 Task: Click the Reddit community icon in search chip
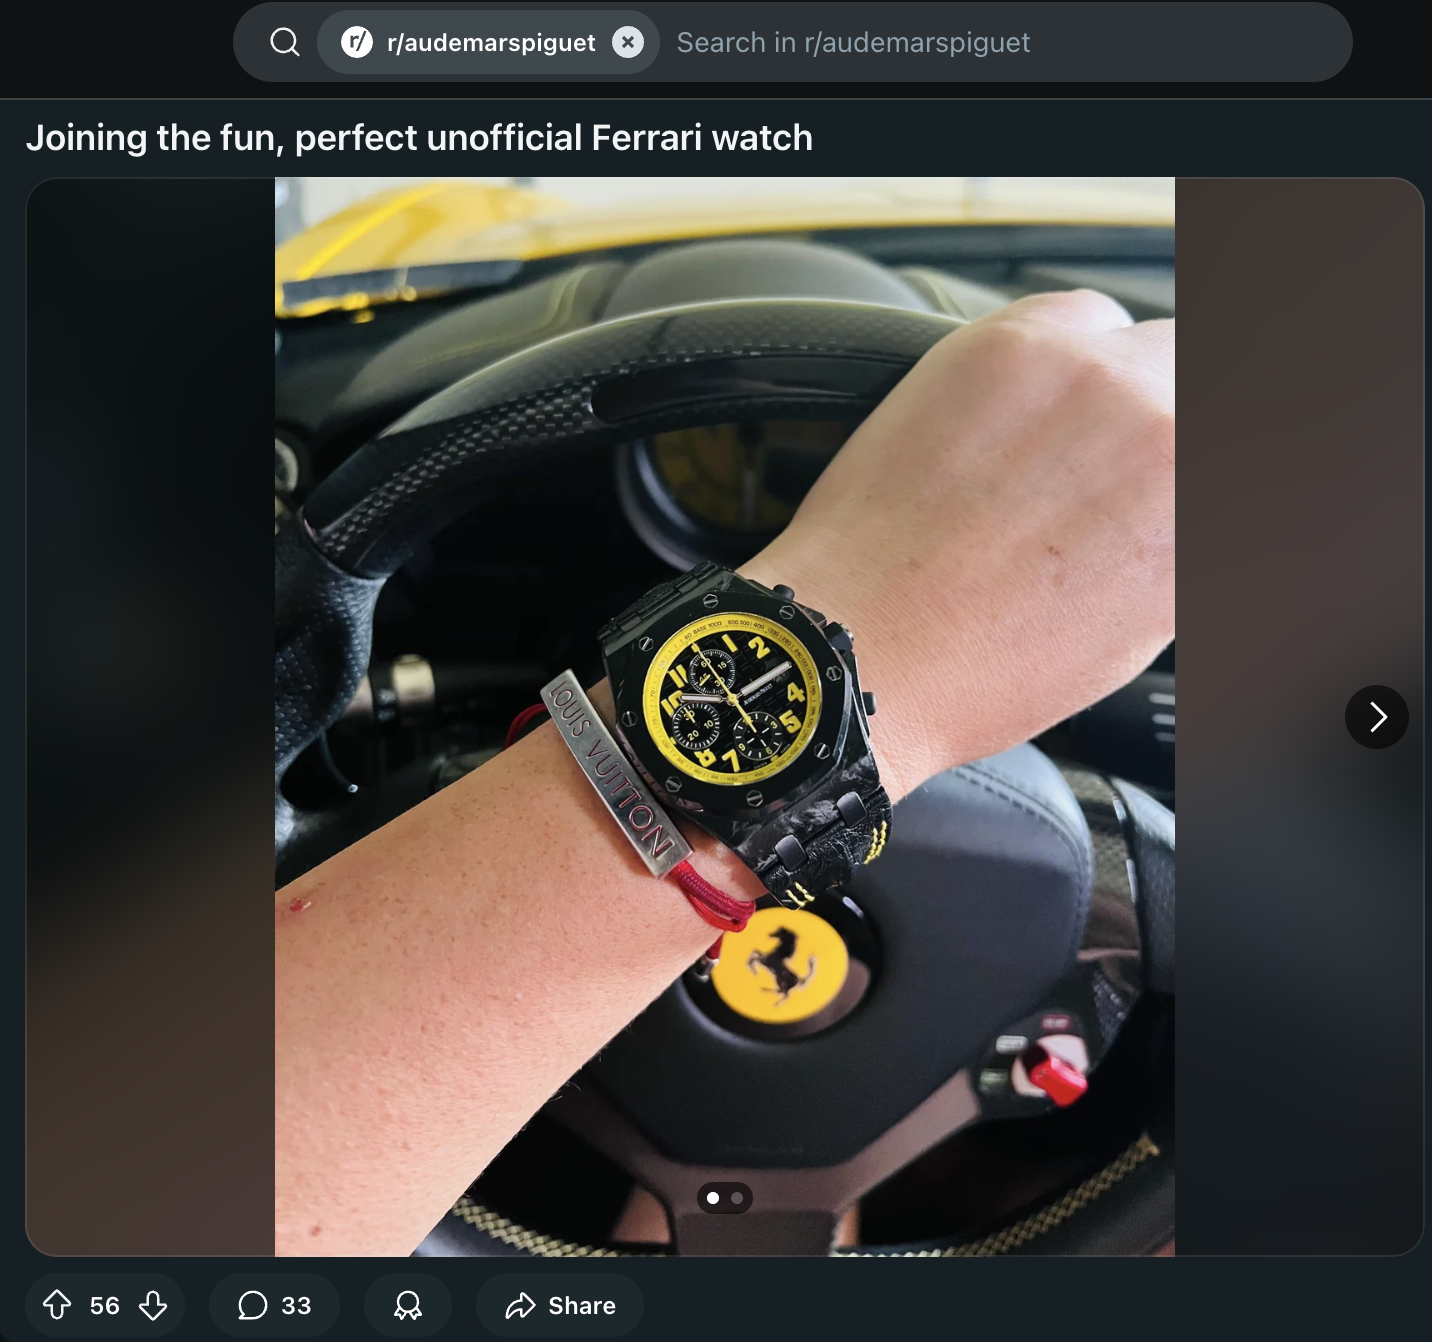point(357,42)
